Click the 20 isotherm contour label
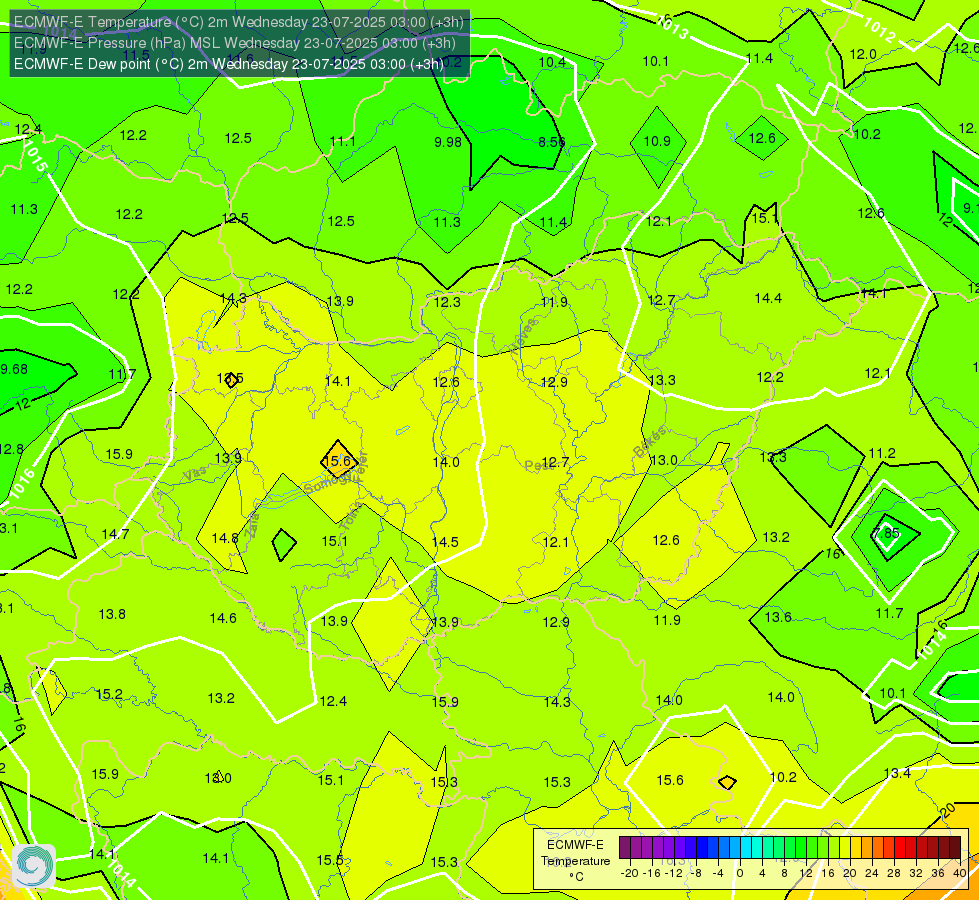Viewport: 979px width, 900px height. (x=948, y=811)
